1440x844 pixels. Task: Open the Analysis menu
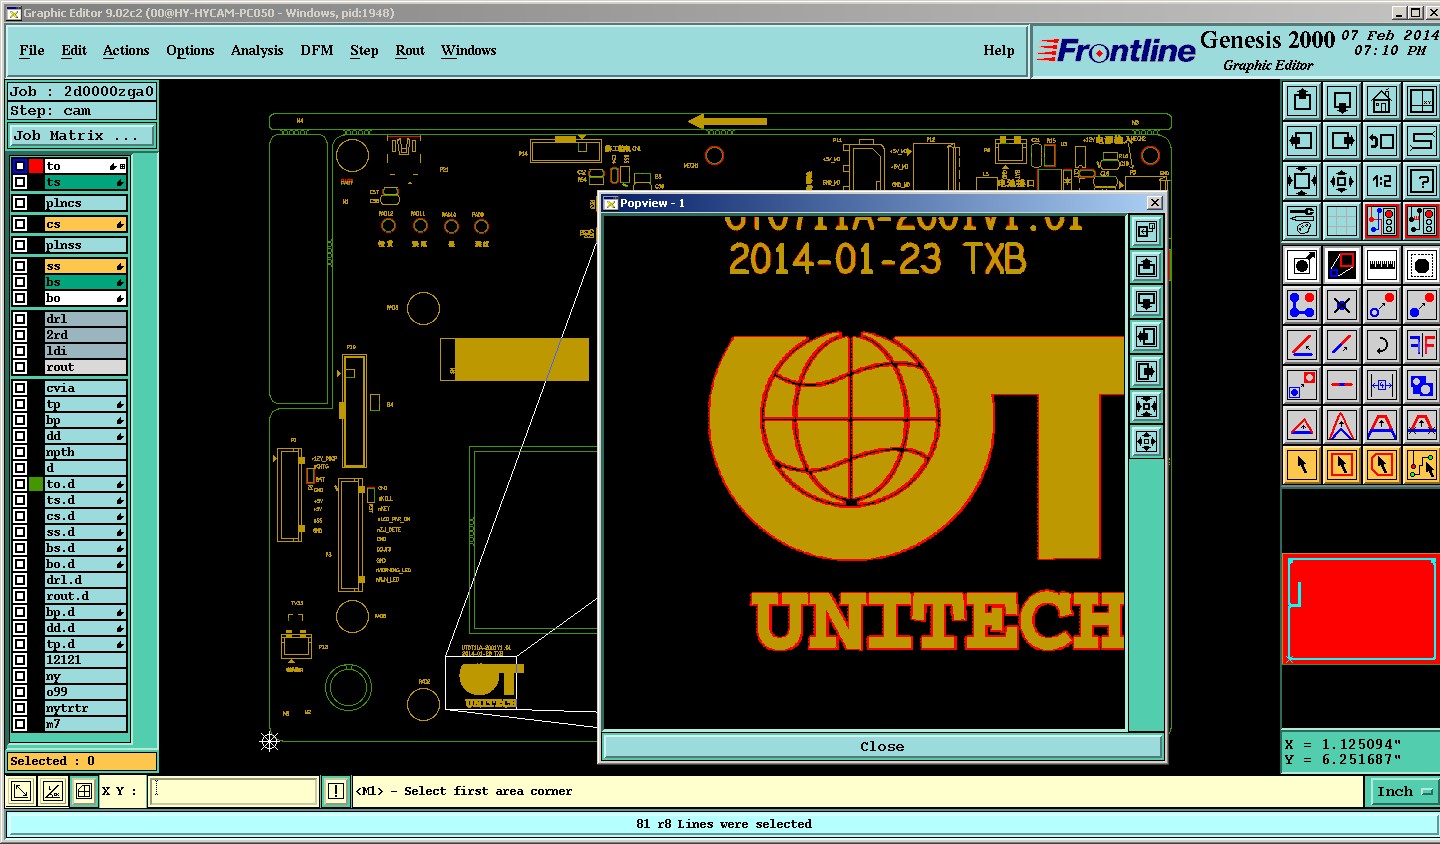257,50
